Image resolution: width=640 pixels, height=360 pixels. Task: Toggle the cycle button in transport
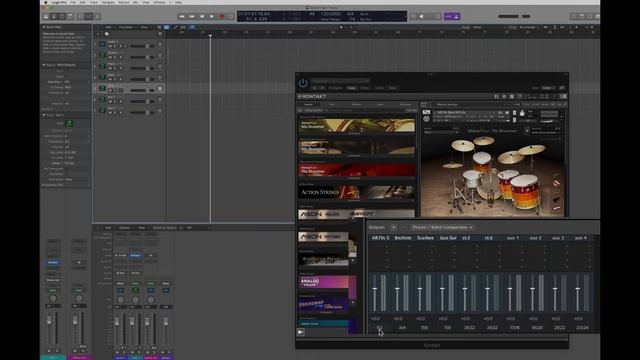[x=231, y=16]
